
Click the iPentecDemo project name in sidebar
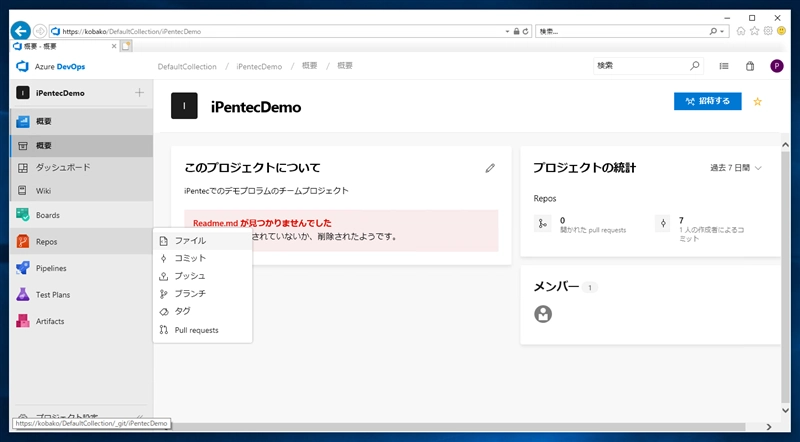[60, 93]
